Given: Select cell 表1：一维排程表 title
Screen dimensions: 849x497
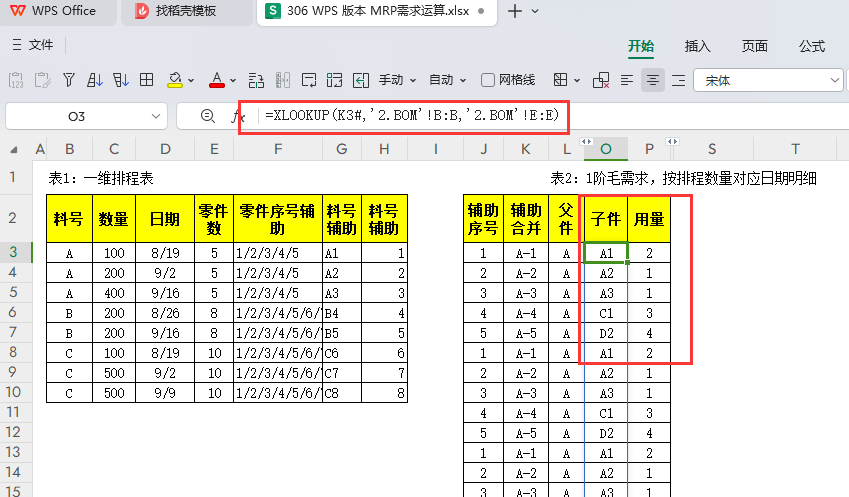Looking at the screenshot, I should point(101,178).
